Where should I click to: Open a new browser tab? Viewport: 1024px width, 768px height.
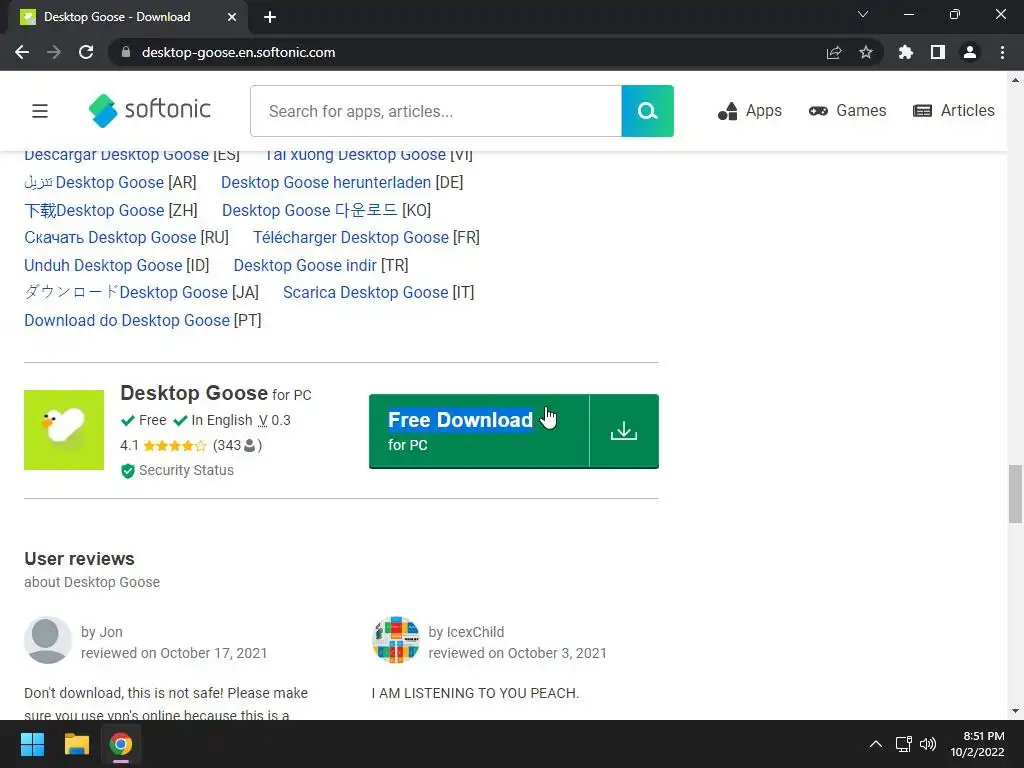(x=270, y=17)
